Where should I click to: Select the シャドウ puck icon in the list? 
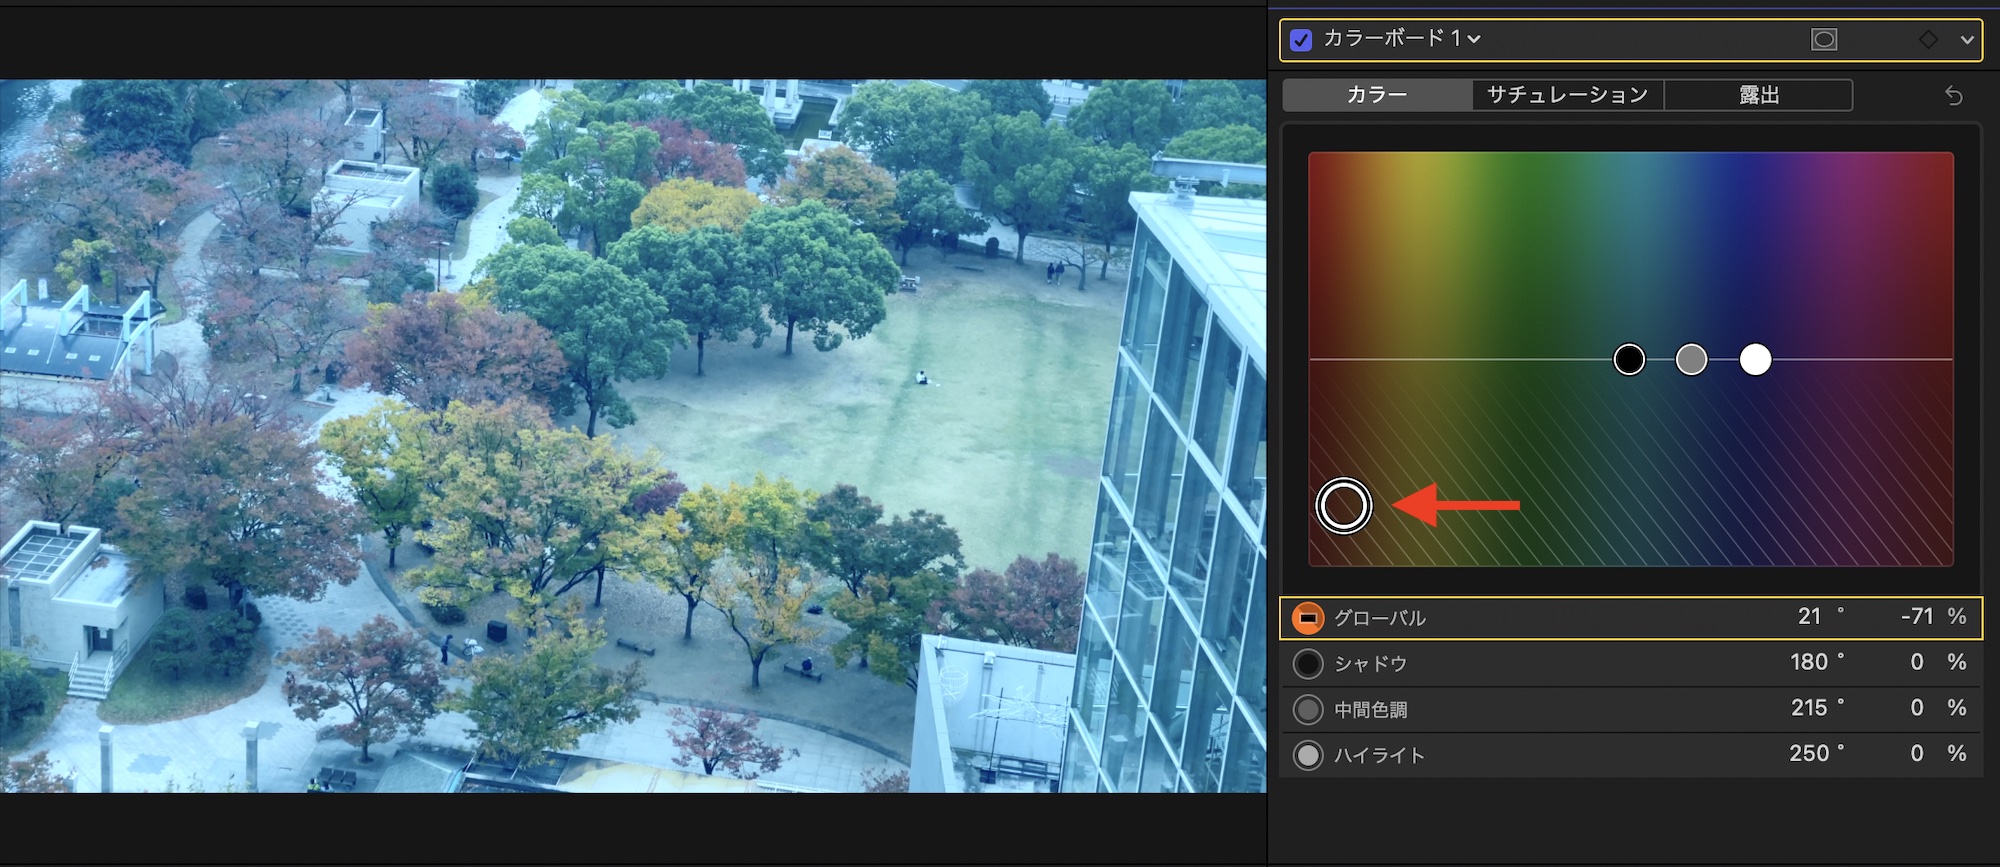click(x=1307, y=664)
